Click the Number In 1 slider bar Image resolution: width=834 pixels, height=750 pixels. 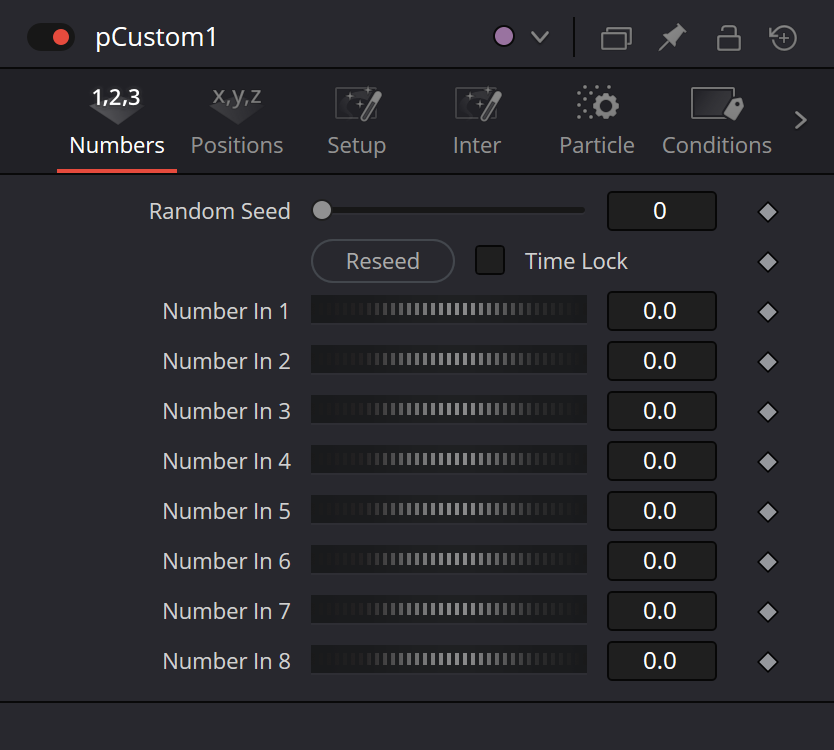449,310
